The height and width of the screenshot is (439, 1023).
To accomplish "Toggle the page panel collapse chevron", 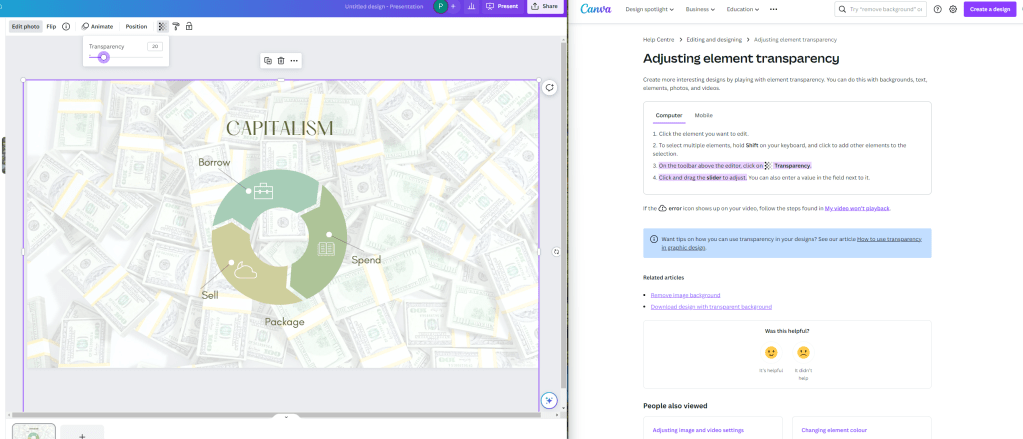I will (286, 416).
